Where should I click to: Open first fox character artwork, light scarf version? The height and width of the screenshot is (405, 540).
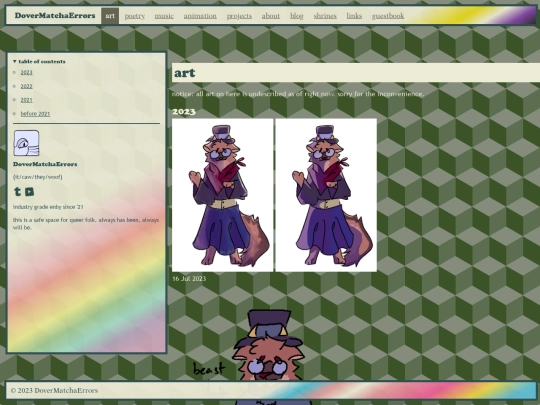222,195
